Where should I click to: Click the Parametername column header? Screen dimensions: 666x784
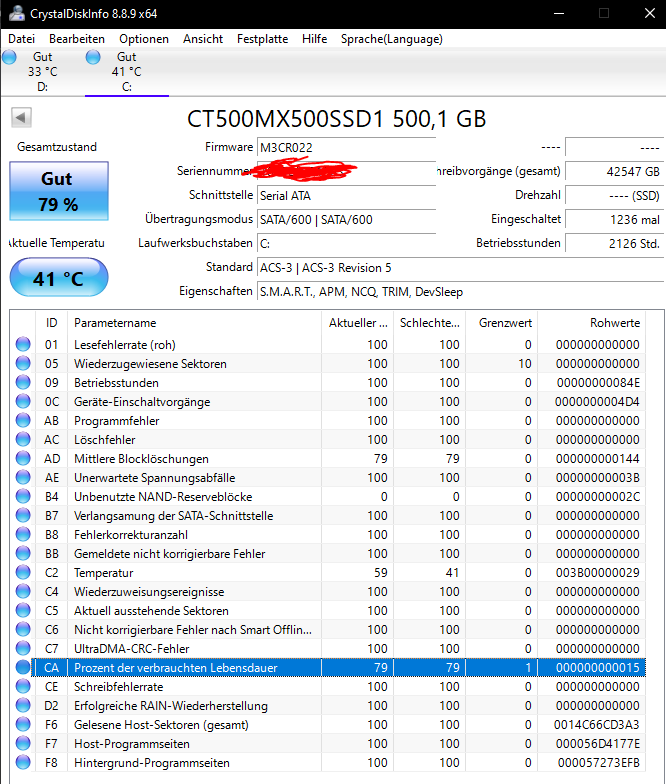[194, 323]
